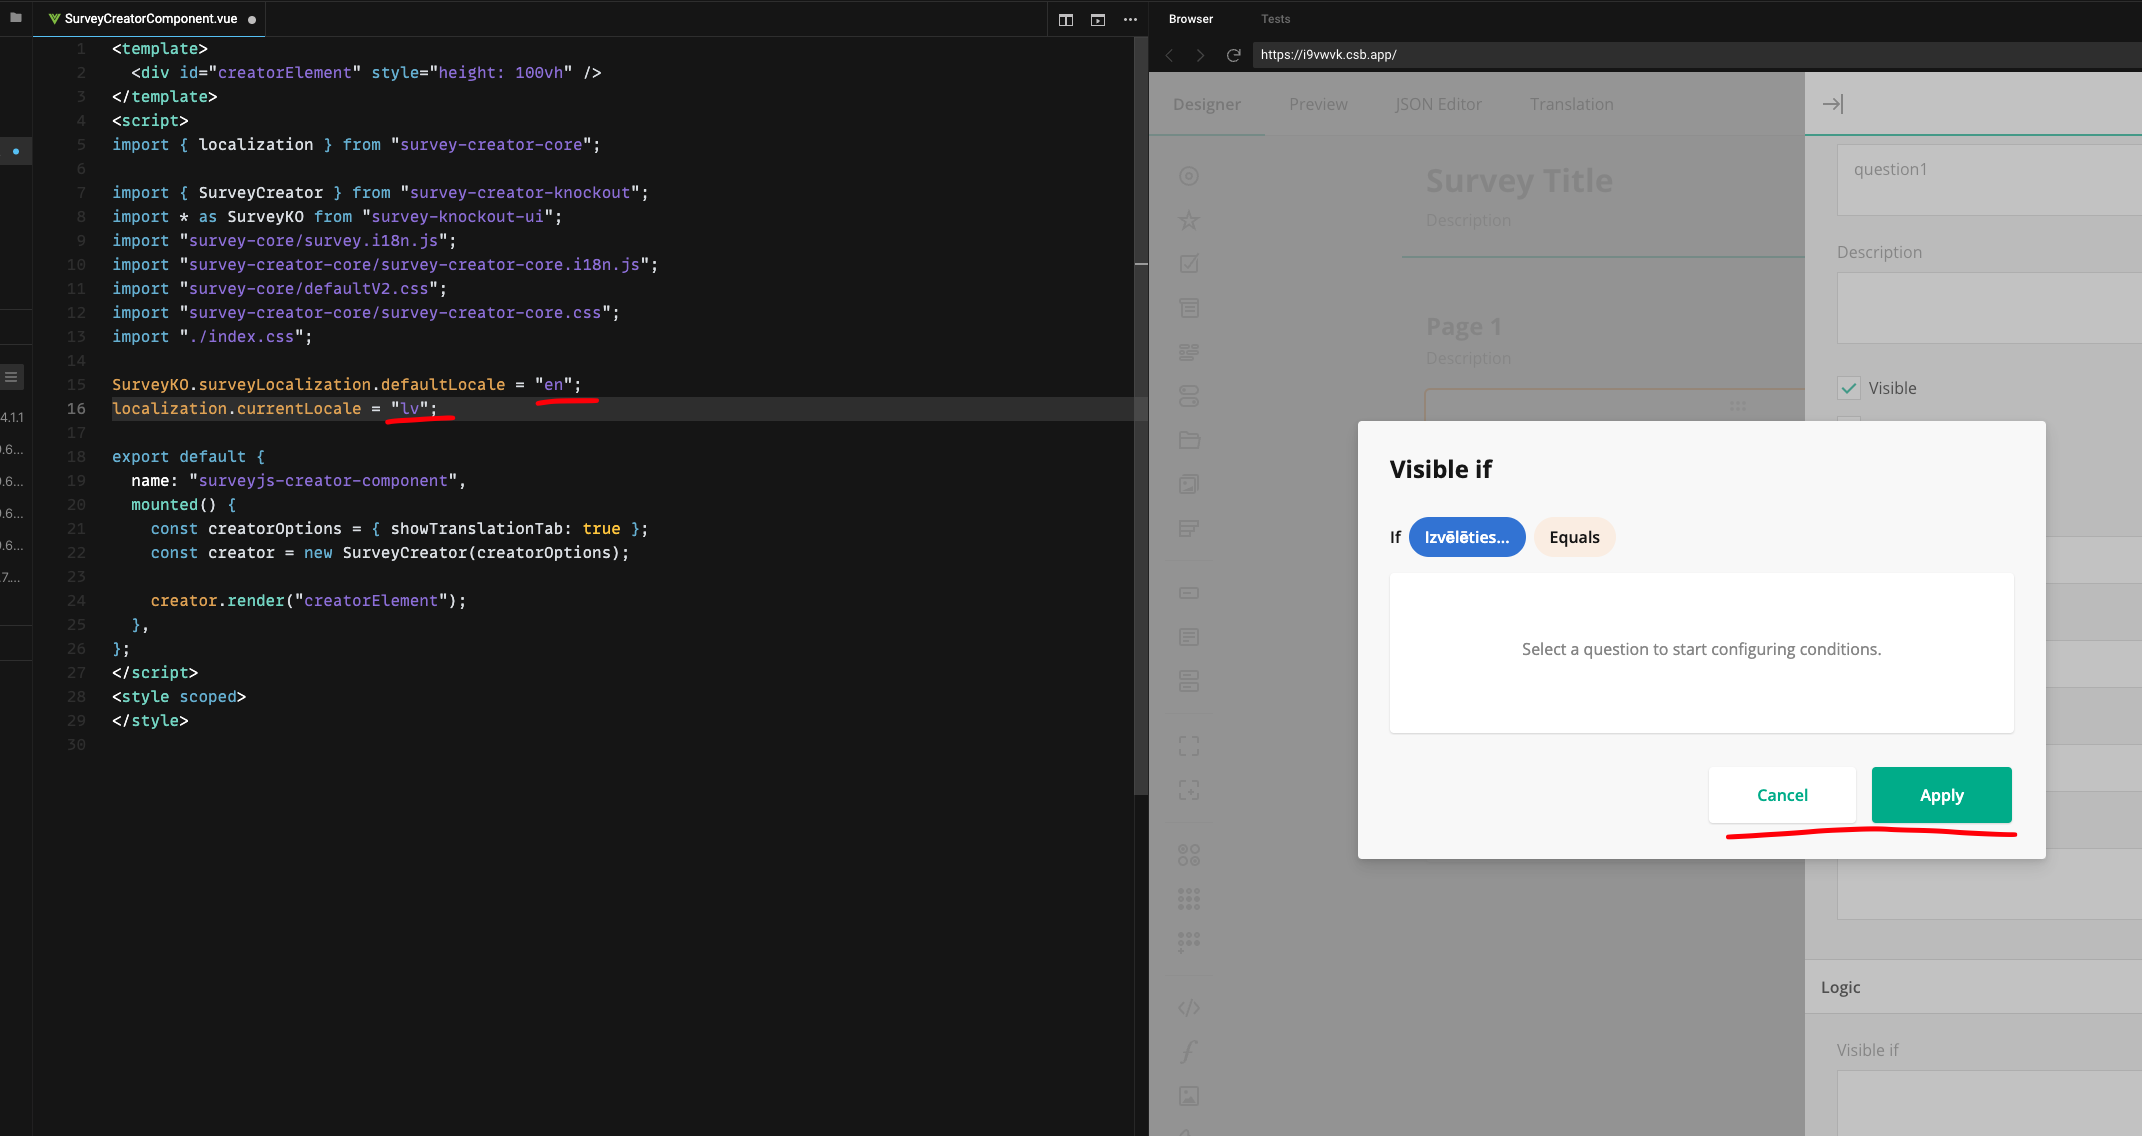Select the Checkboxes question type in toolbox

pyautogui.click(x=1188, y=264)
